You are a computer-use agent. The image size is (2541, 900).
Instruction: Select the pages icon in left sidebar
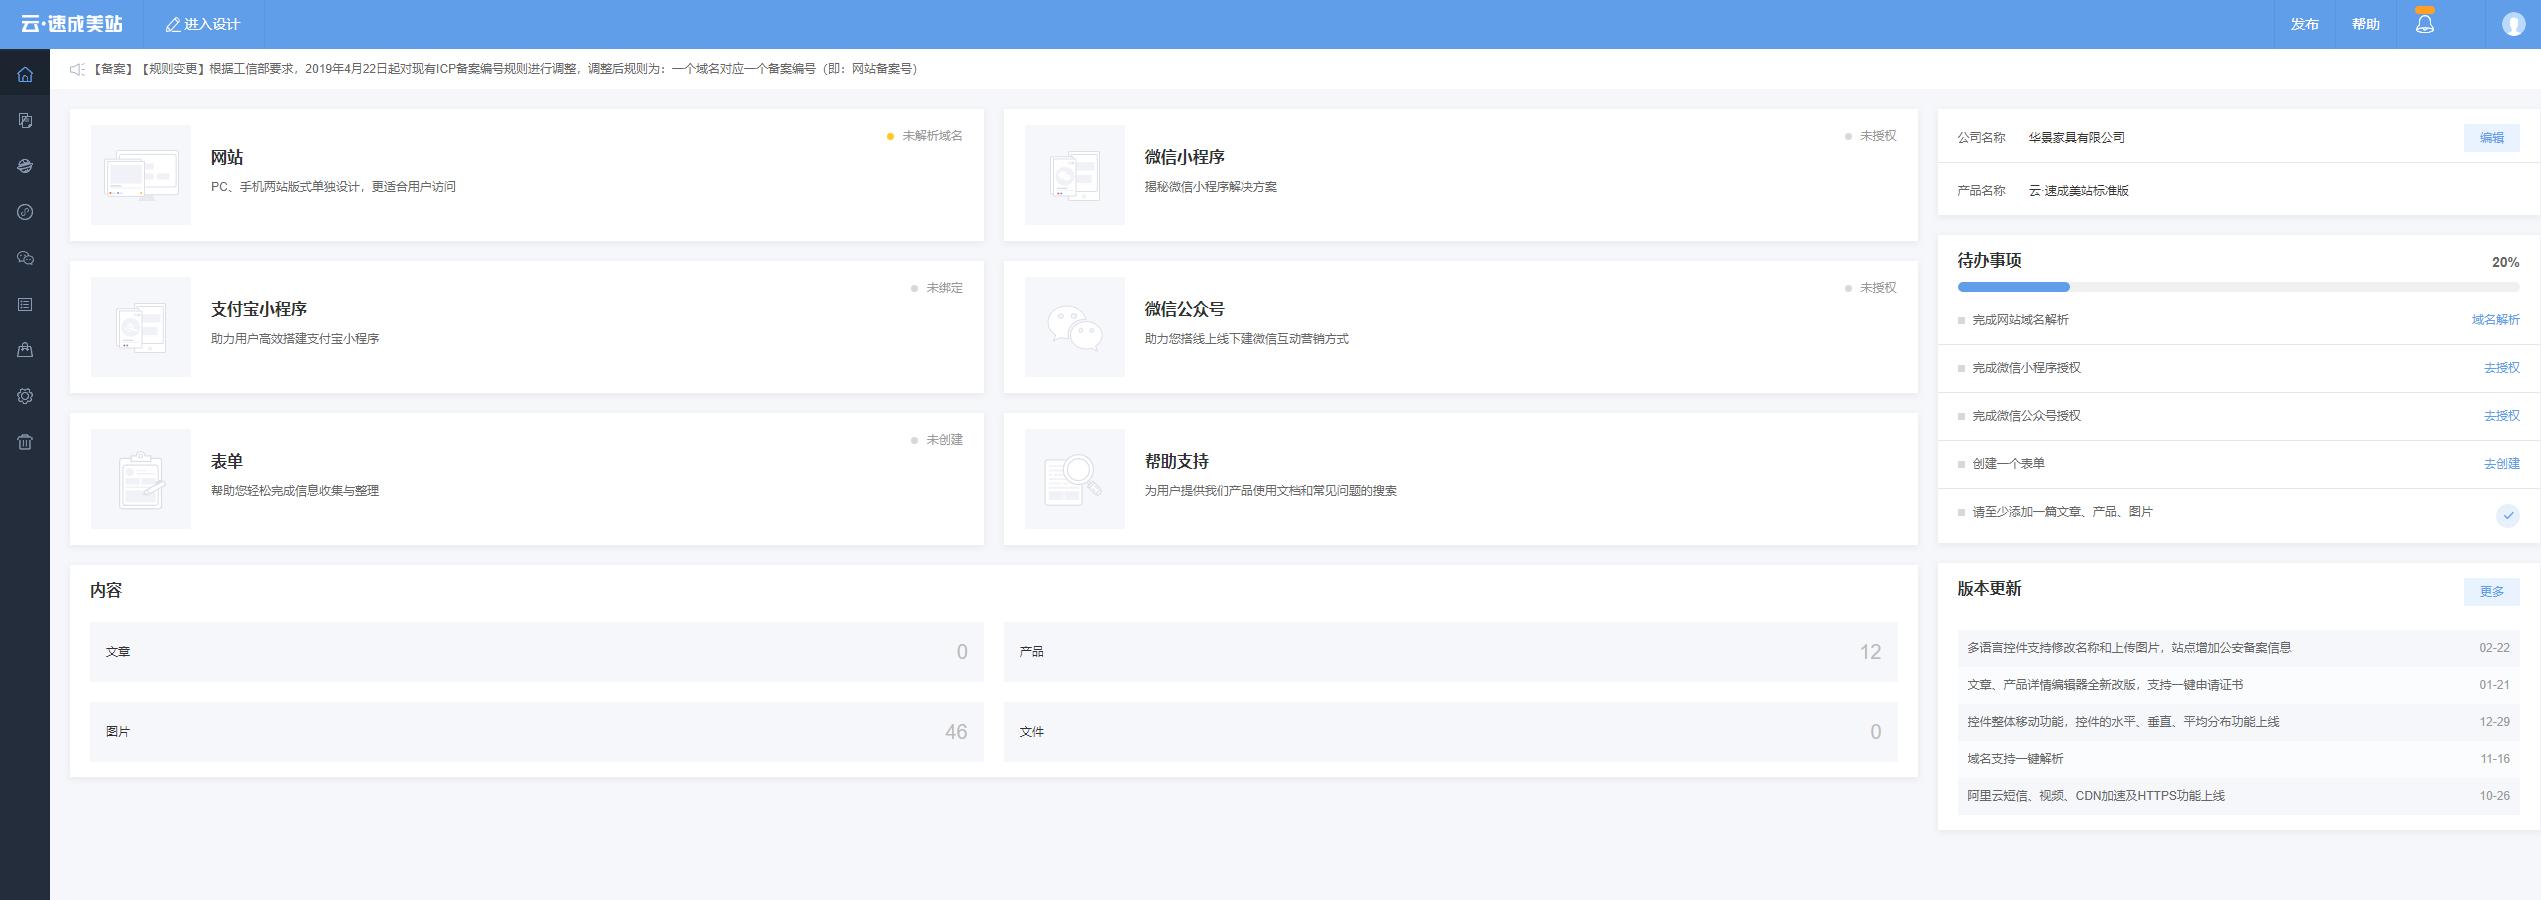pos(24,119)
